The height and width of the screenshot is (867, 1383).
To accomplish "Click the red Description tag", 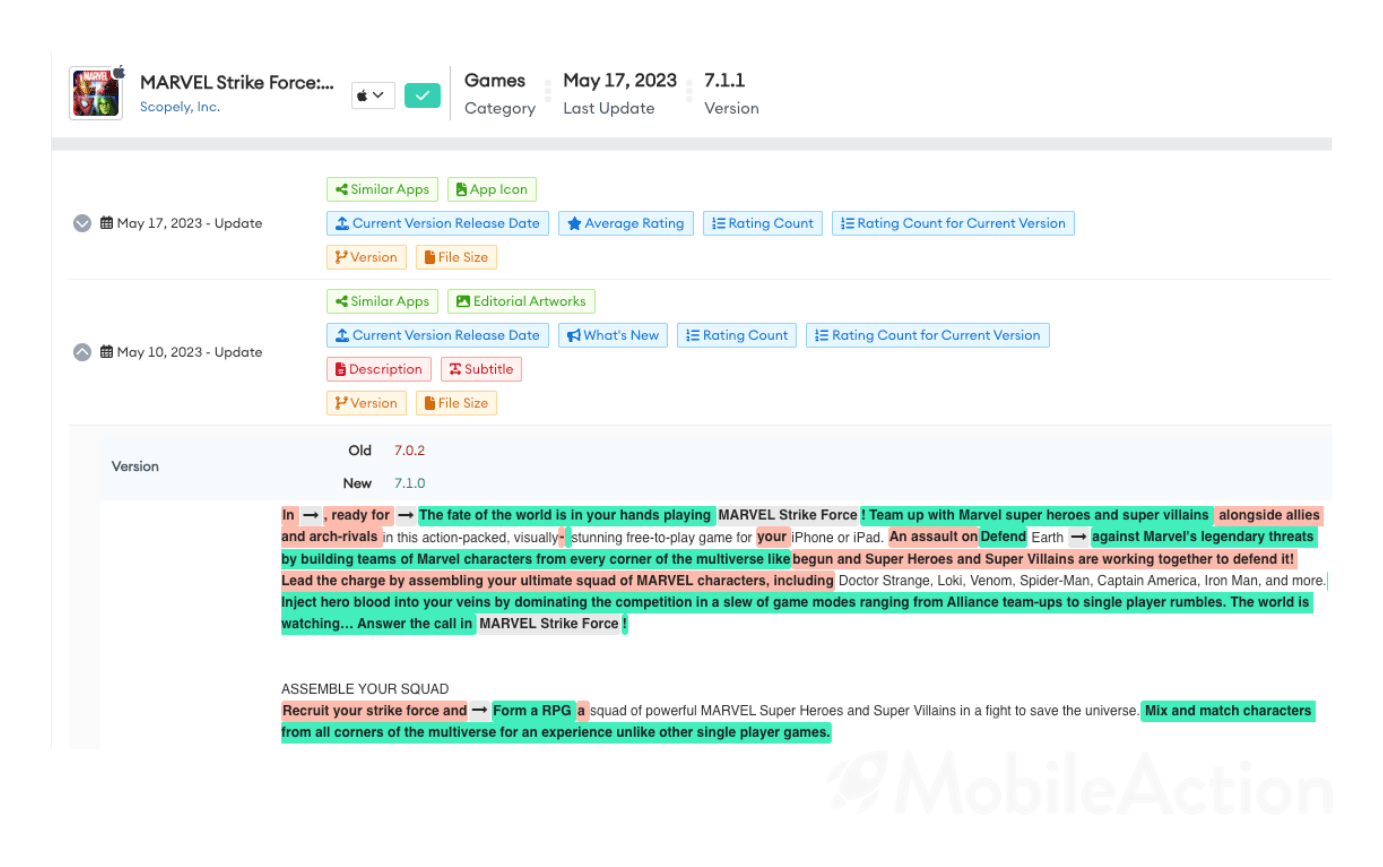I will (379, 369).
